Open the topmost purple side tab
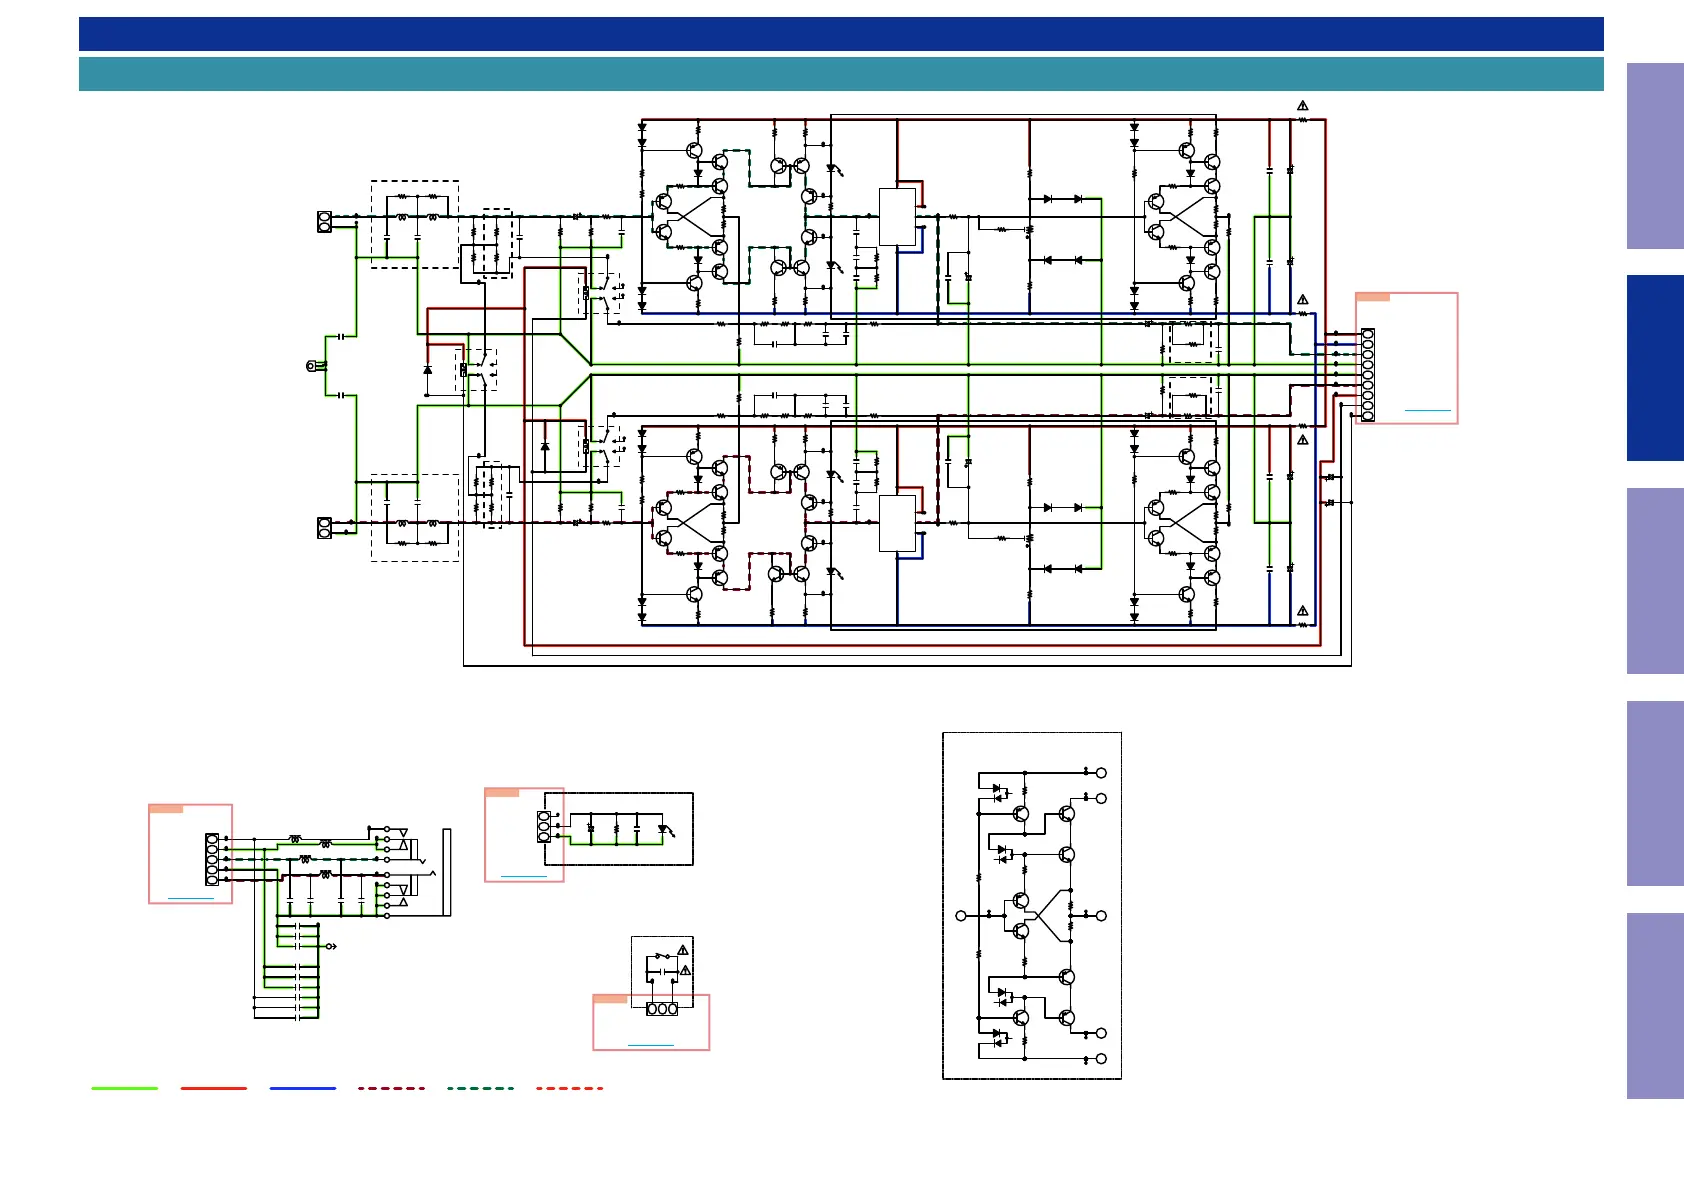 coord(1655,156)
